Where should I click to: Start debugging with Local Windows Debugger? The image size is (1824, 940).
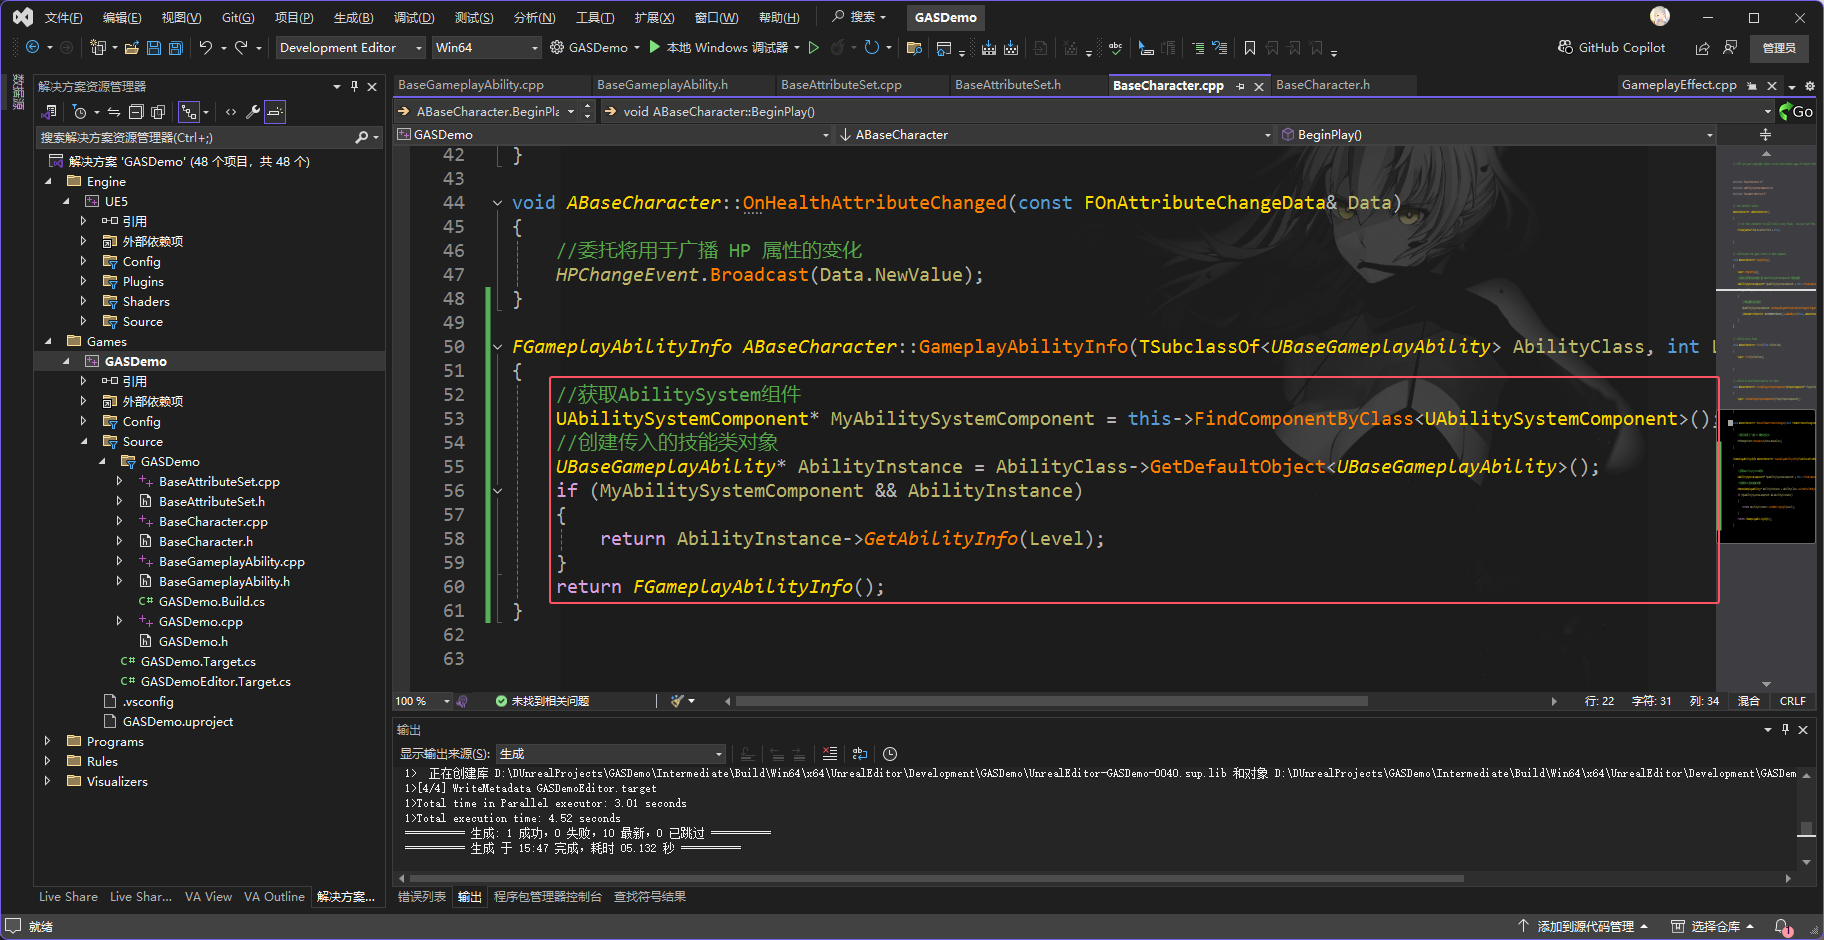click(718, 47)
